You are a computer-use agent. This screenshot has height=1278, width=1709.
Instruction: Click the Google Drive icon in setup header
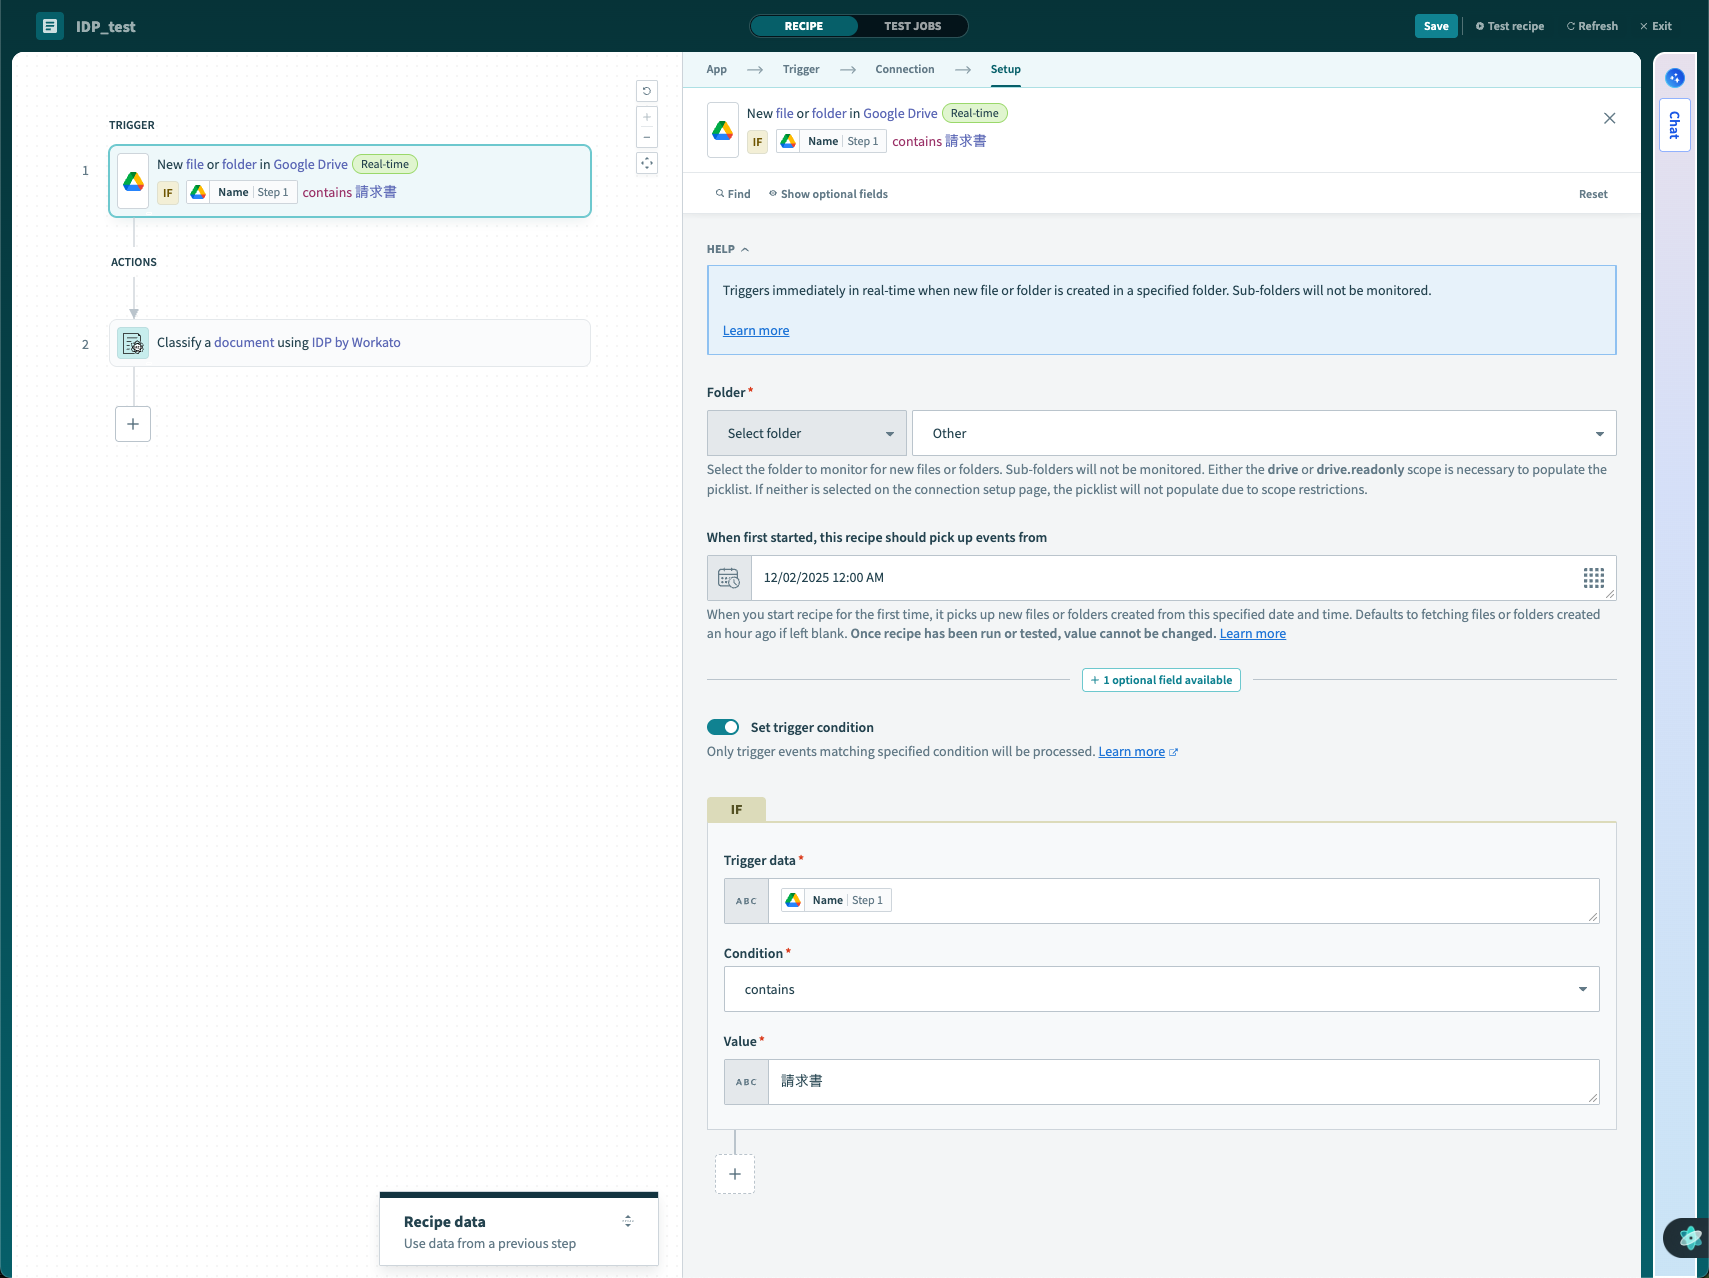(723, 130)
